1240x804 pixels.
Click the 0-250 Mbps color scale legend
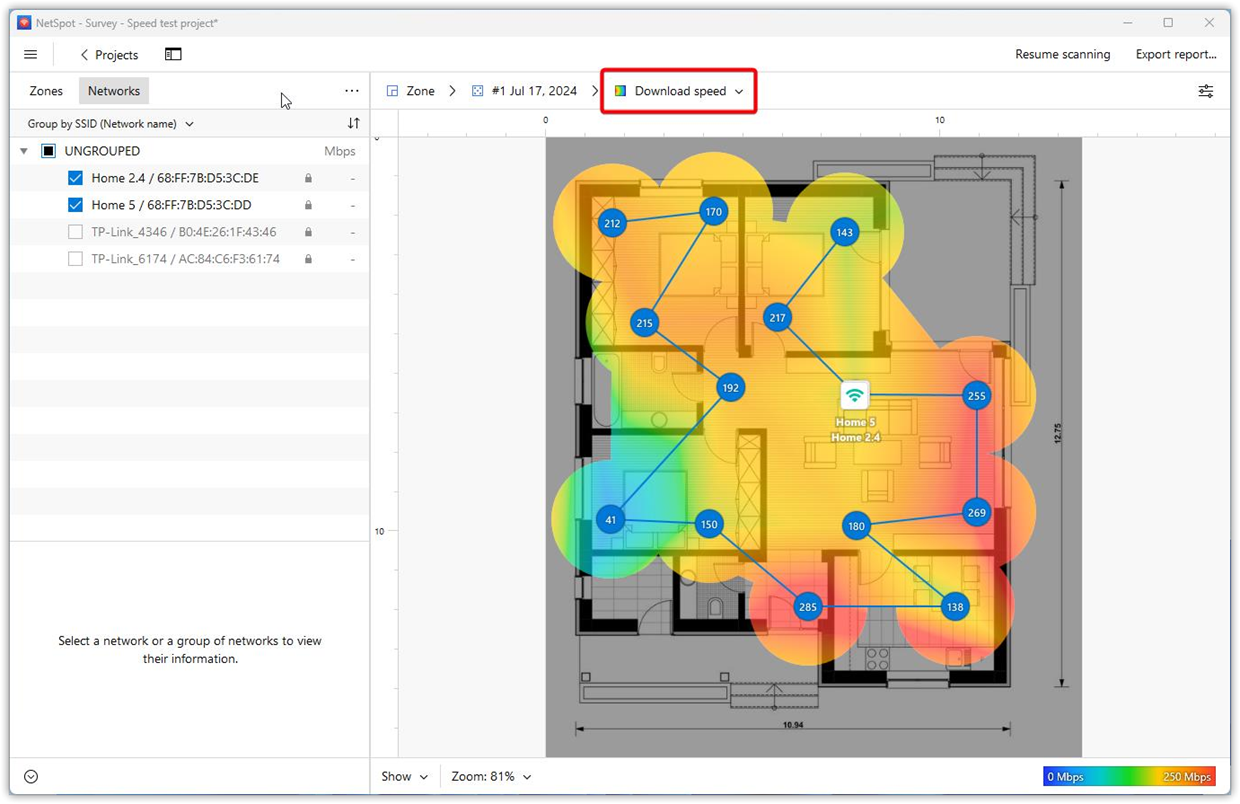pyautogui.click(x=1129, y=776)
